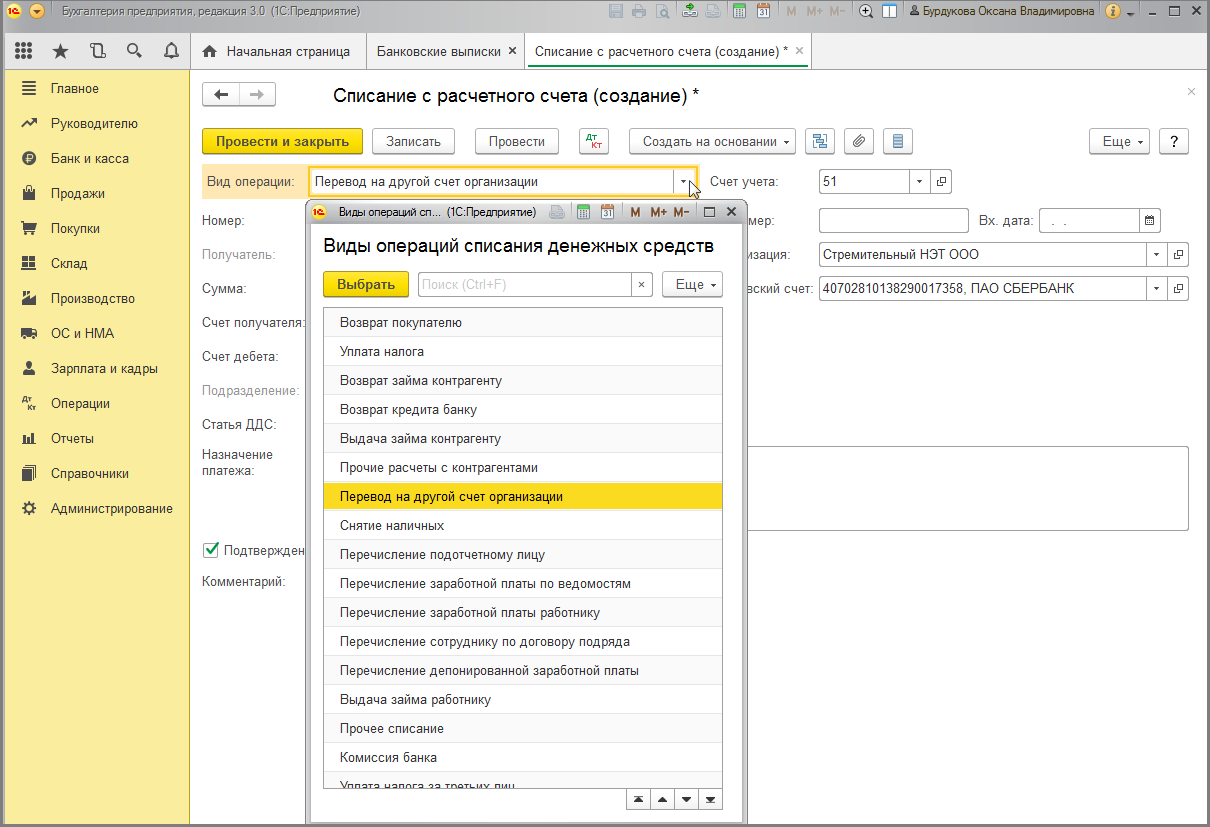1210x827 pixels.
Task: Open Создать на основании dropdown
Action: (x=711, y=141)
